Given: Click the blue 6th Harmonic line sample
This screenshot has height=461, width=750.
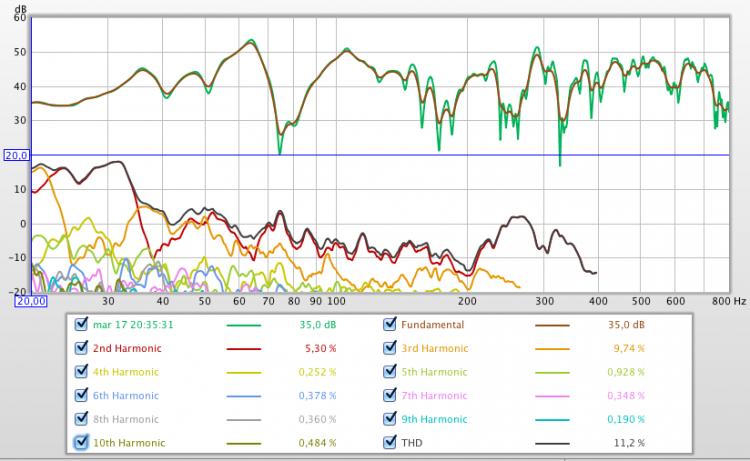Looking at the screenshot, I should tap(243, 396).
